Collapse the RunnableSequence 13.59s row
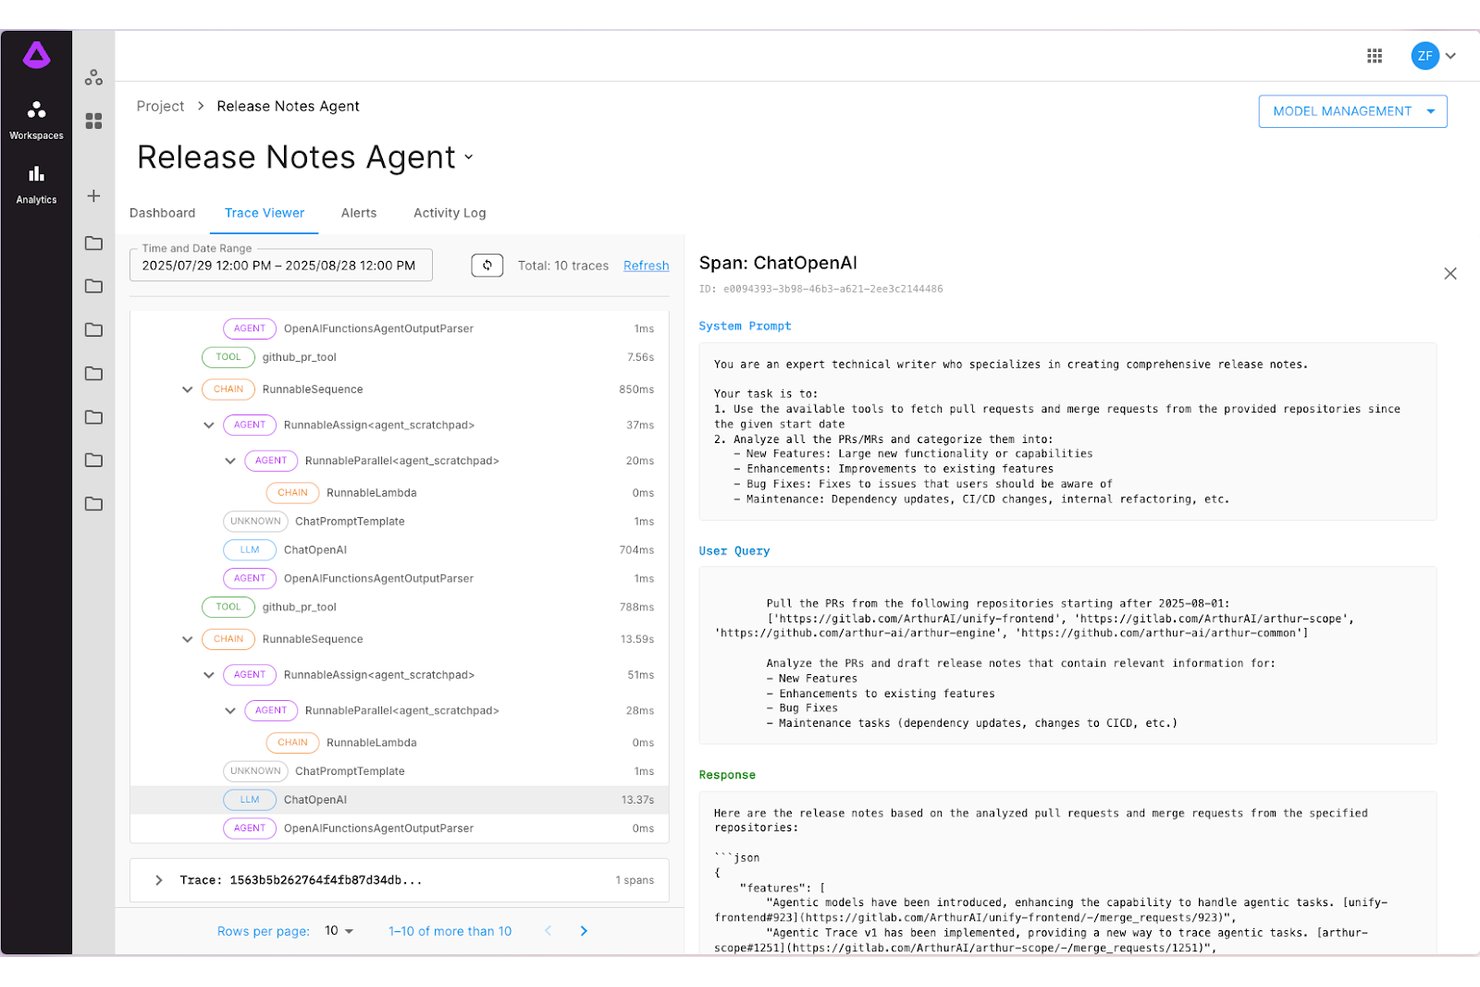The width and height of the screenshot is (1480, 987). tap(187, 640)
